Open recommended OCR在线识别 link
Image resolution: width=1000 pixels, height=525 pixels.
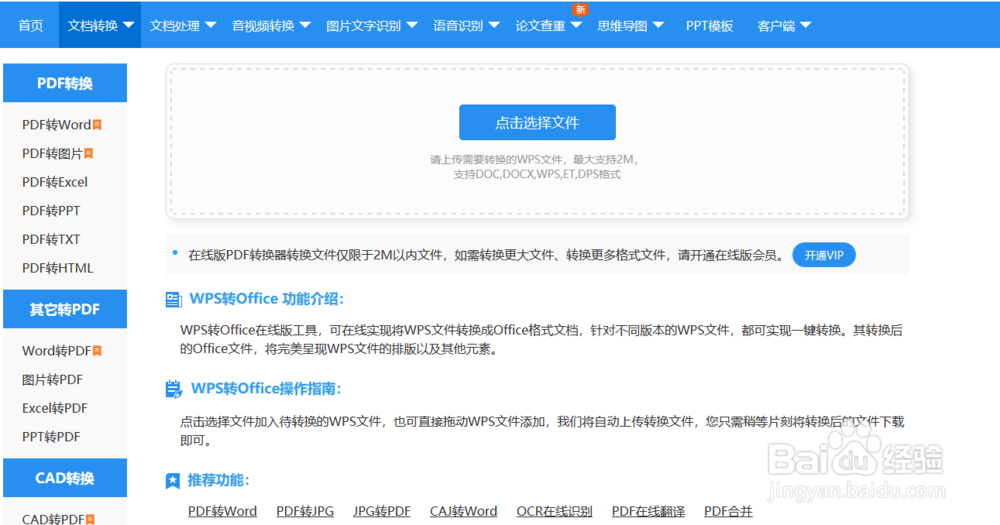point(554,511)
